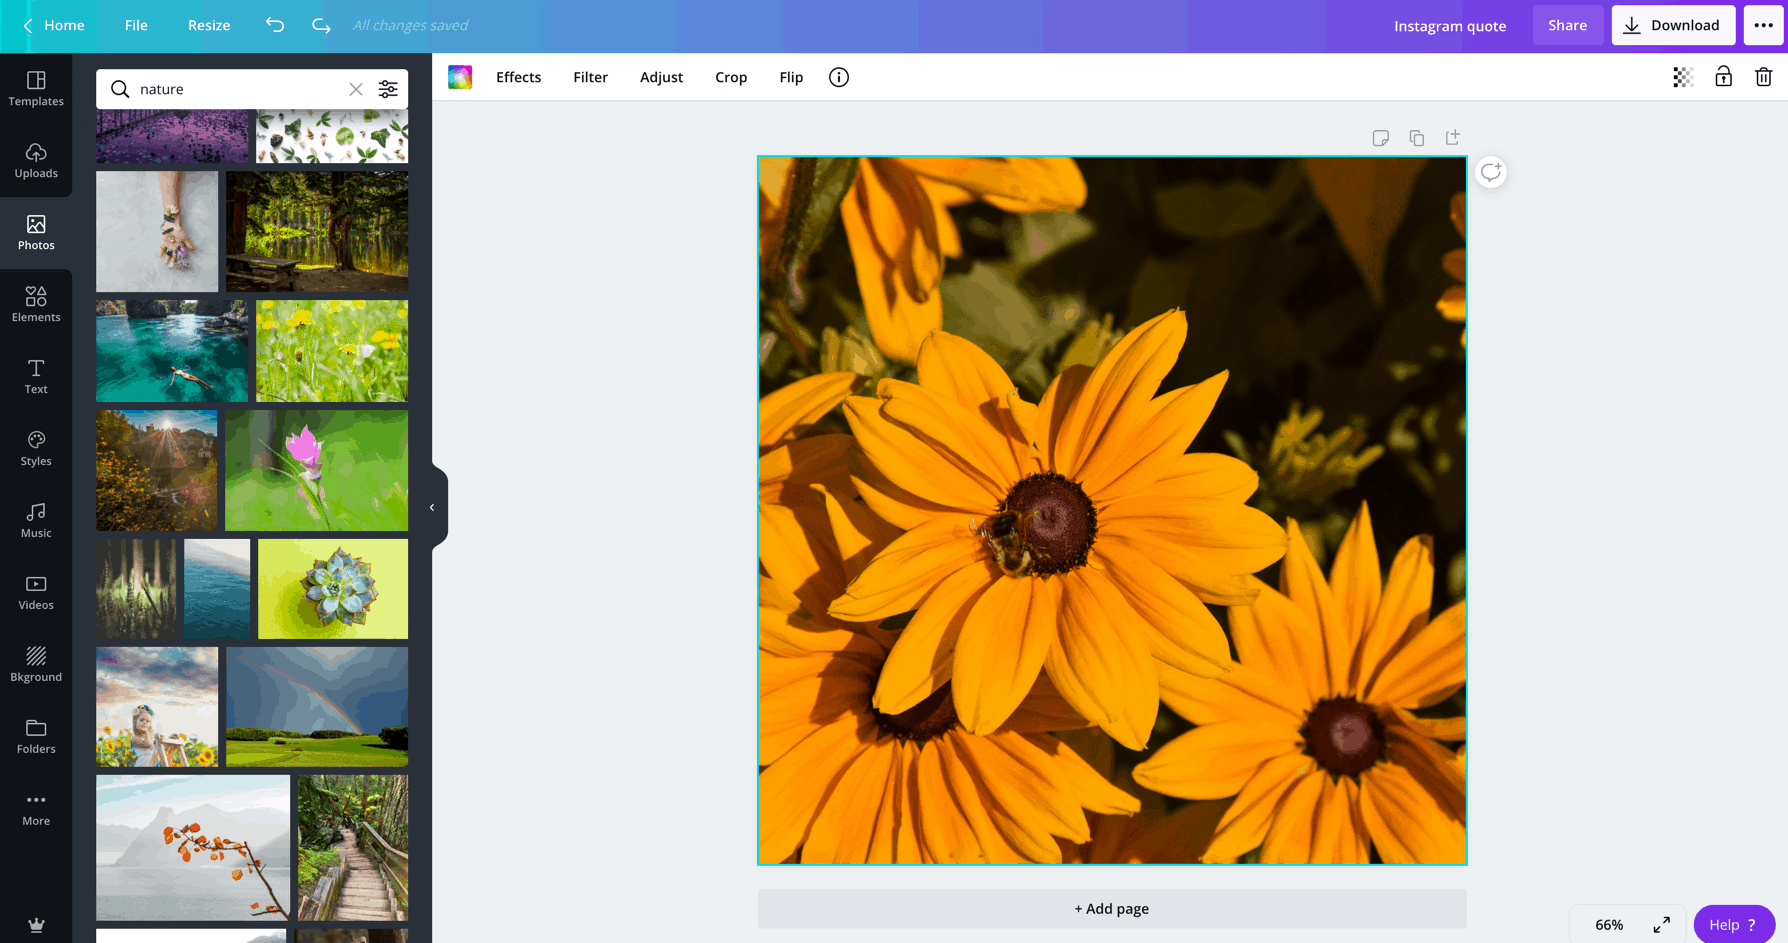Screen dimensions: 1788x943
Task: Open the Styles panel
Action: coord(36,448)
